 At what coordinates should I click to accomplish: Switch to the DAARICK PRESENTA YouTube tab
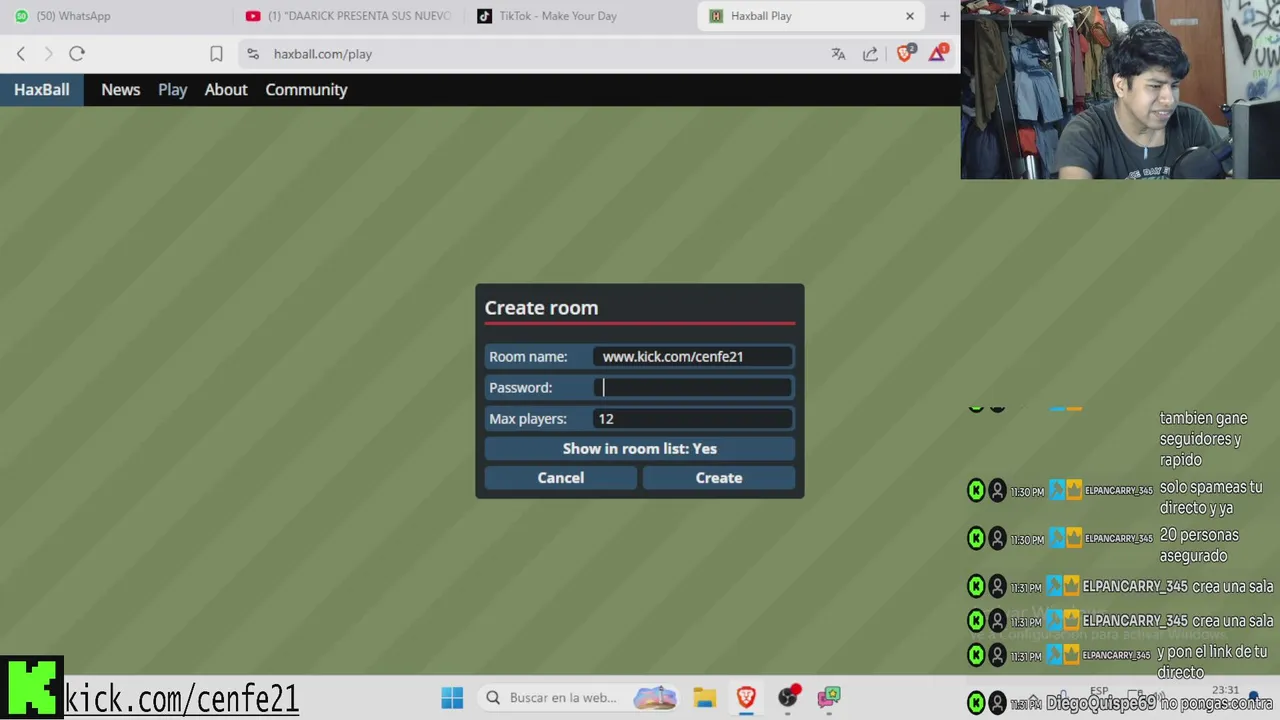pos(349,16)
